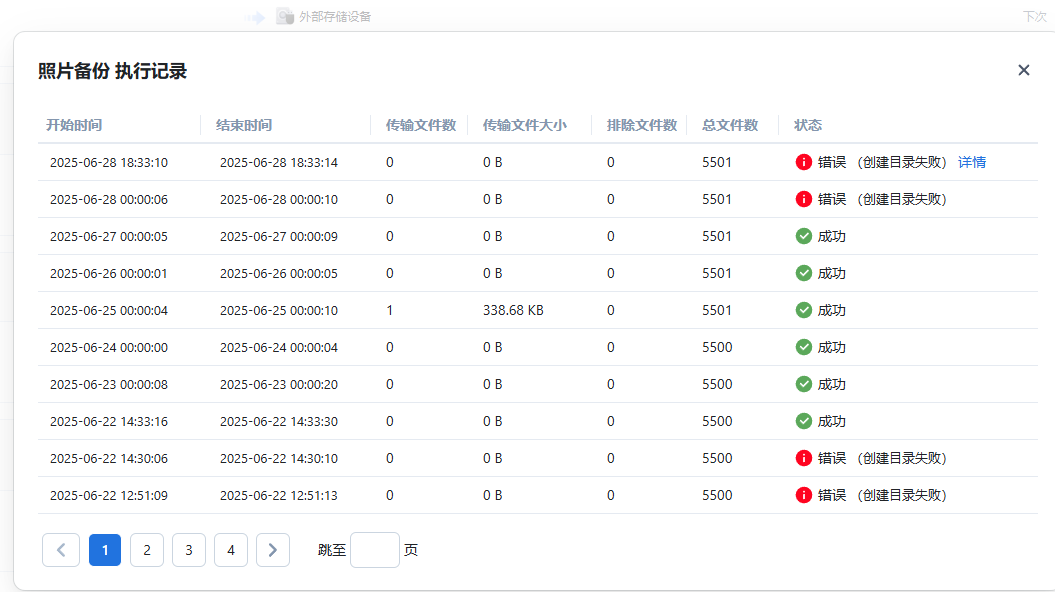
Task: Switch to page 4
Action: pos(231,550)
